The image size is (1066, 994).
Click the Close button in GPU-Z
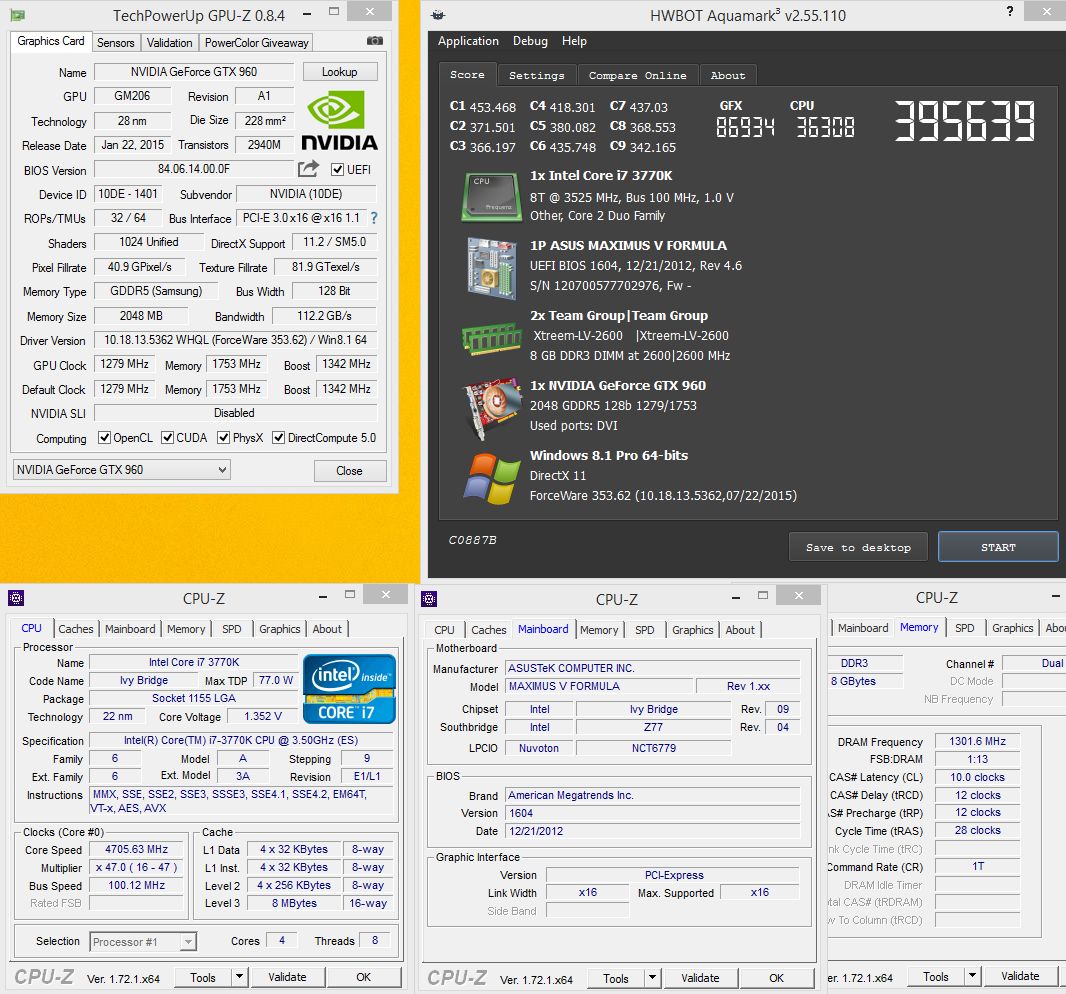(x=349, y=470)
